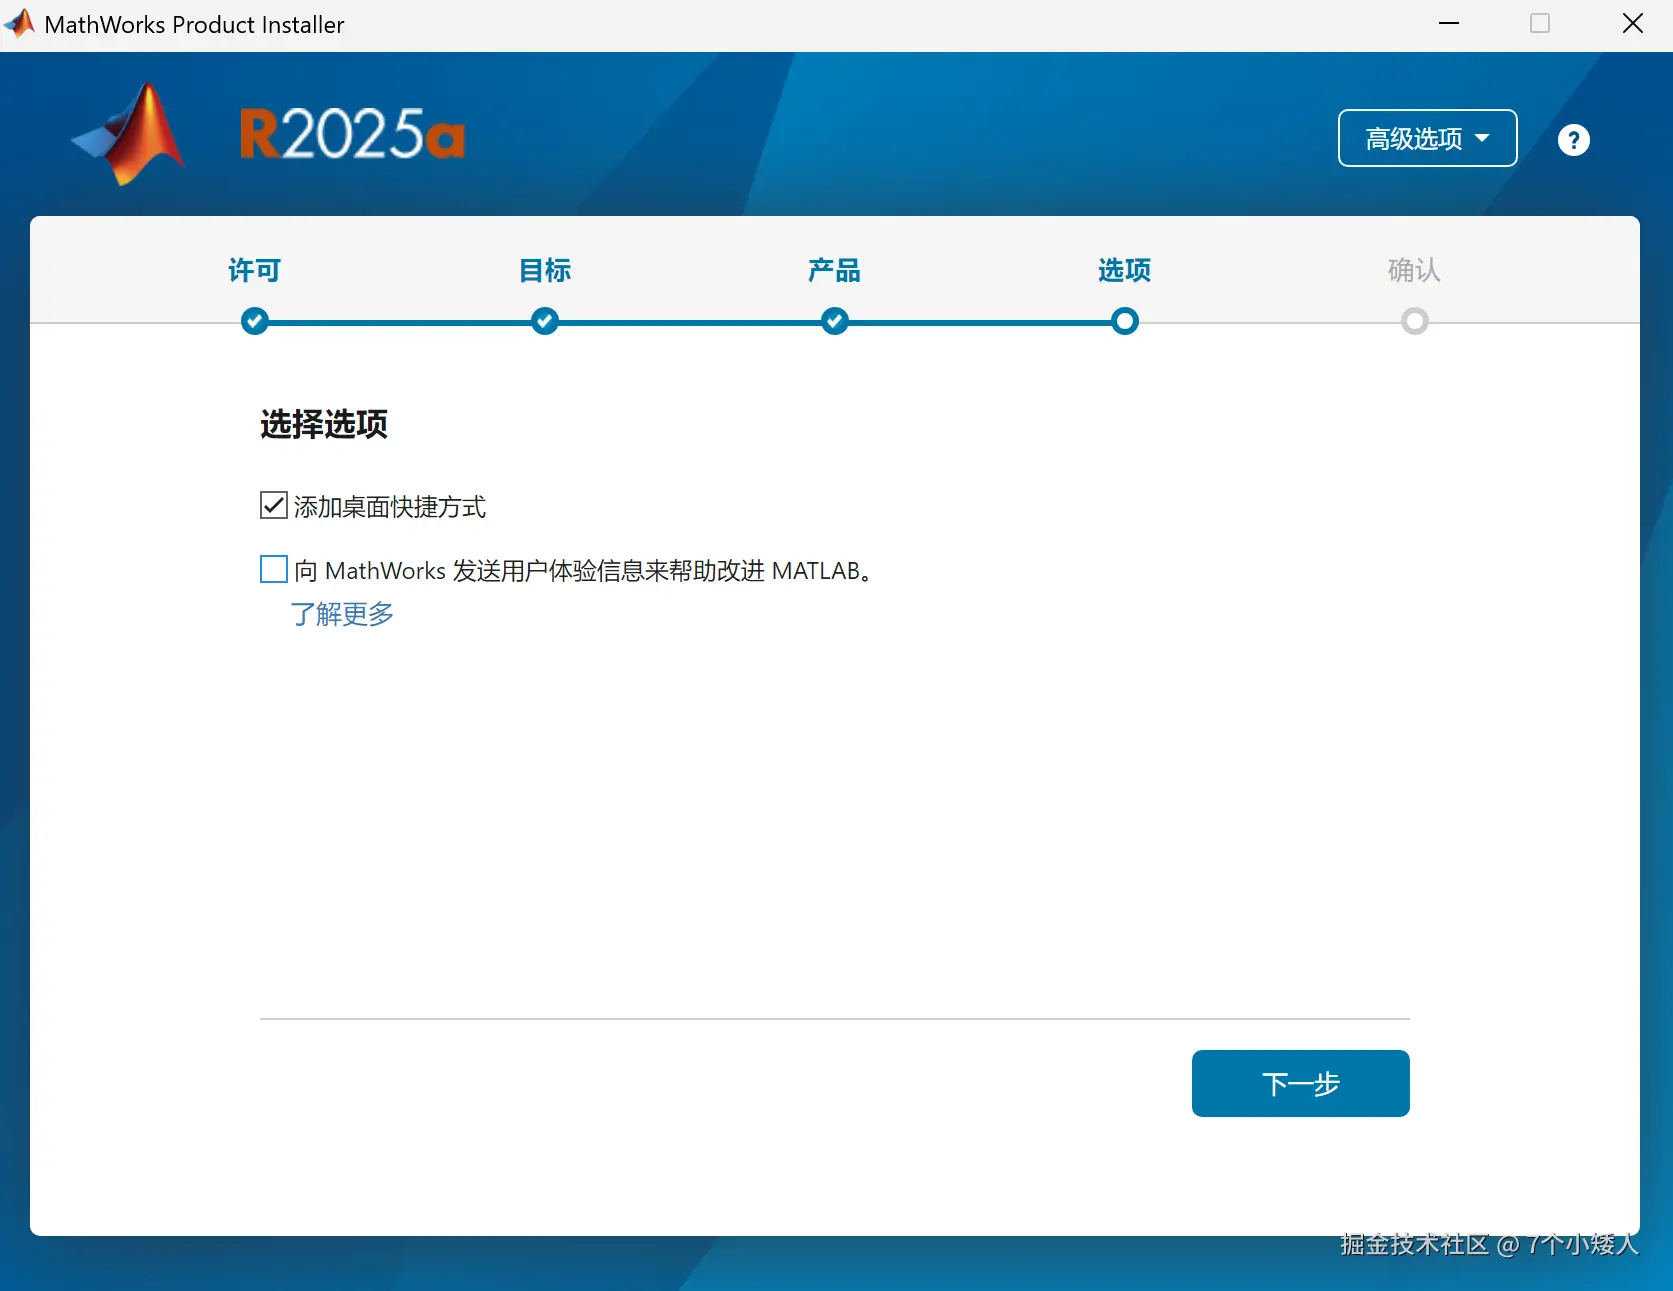Click the 选择选项 heading
Viewport: 1673px width, 1291px height.
(x=324, y=424)
